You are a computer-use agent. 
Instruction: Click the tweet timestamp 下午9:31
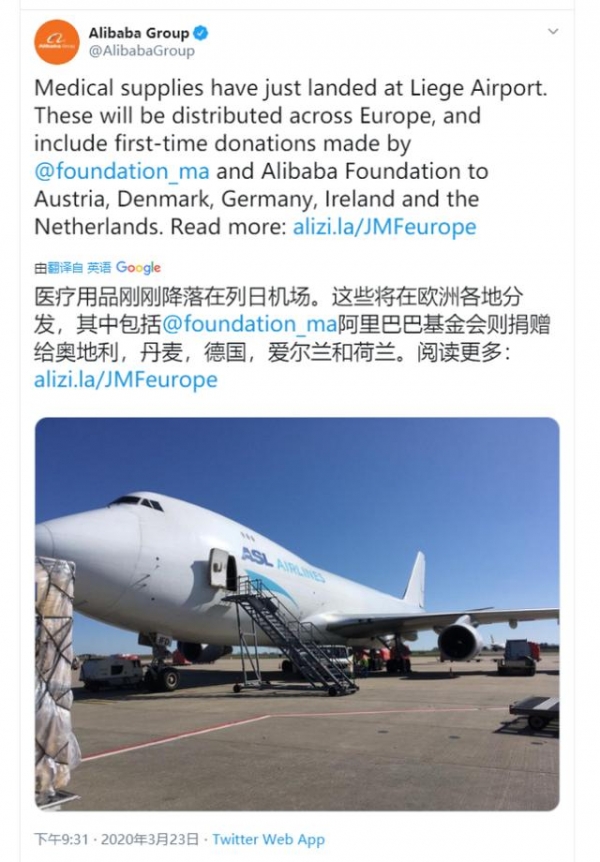pos(61,839)
